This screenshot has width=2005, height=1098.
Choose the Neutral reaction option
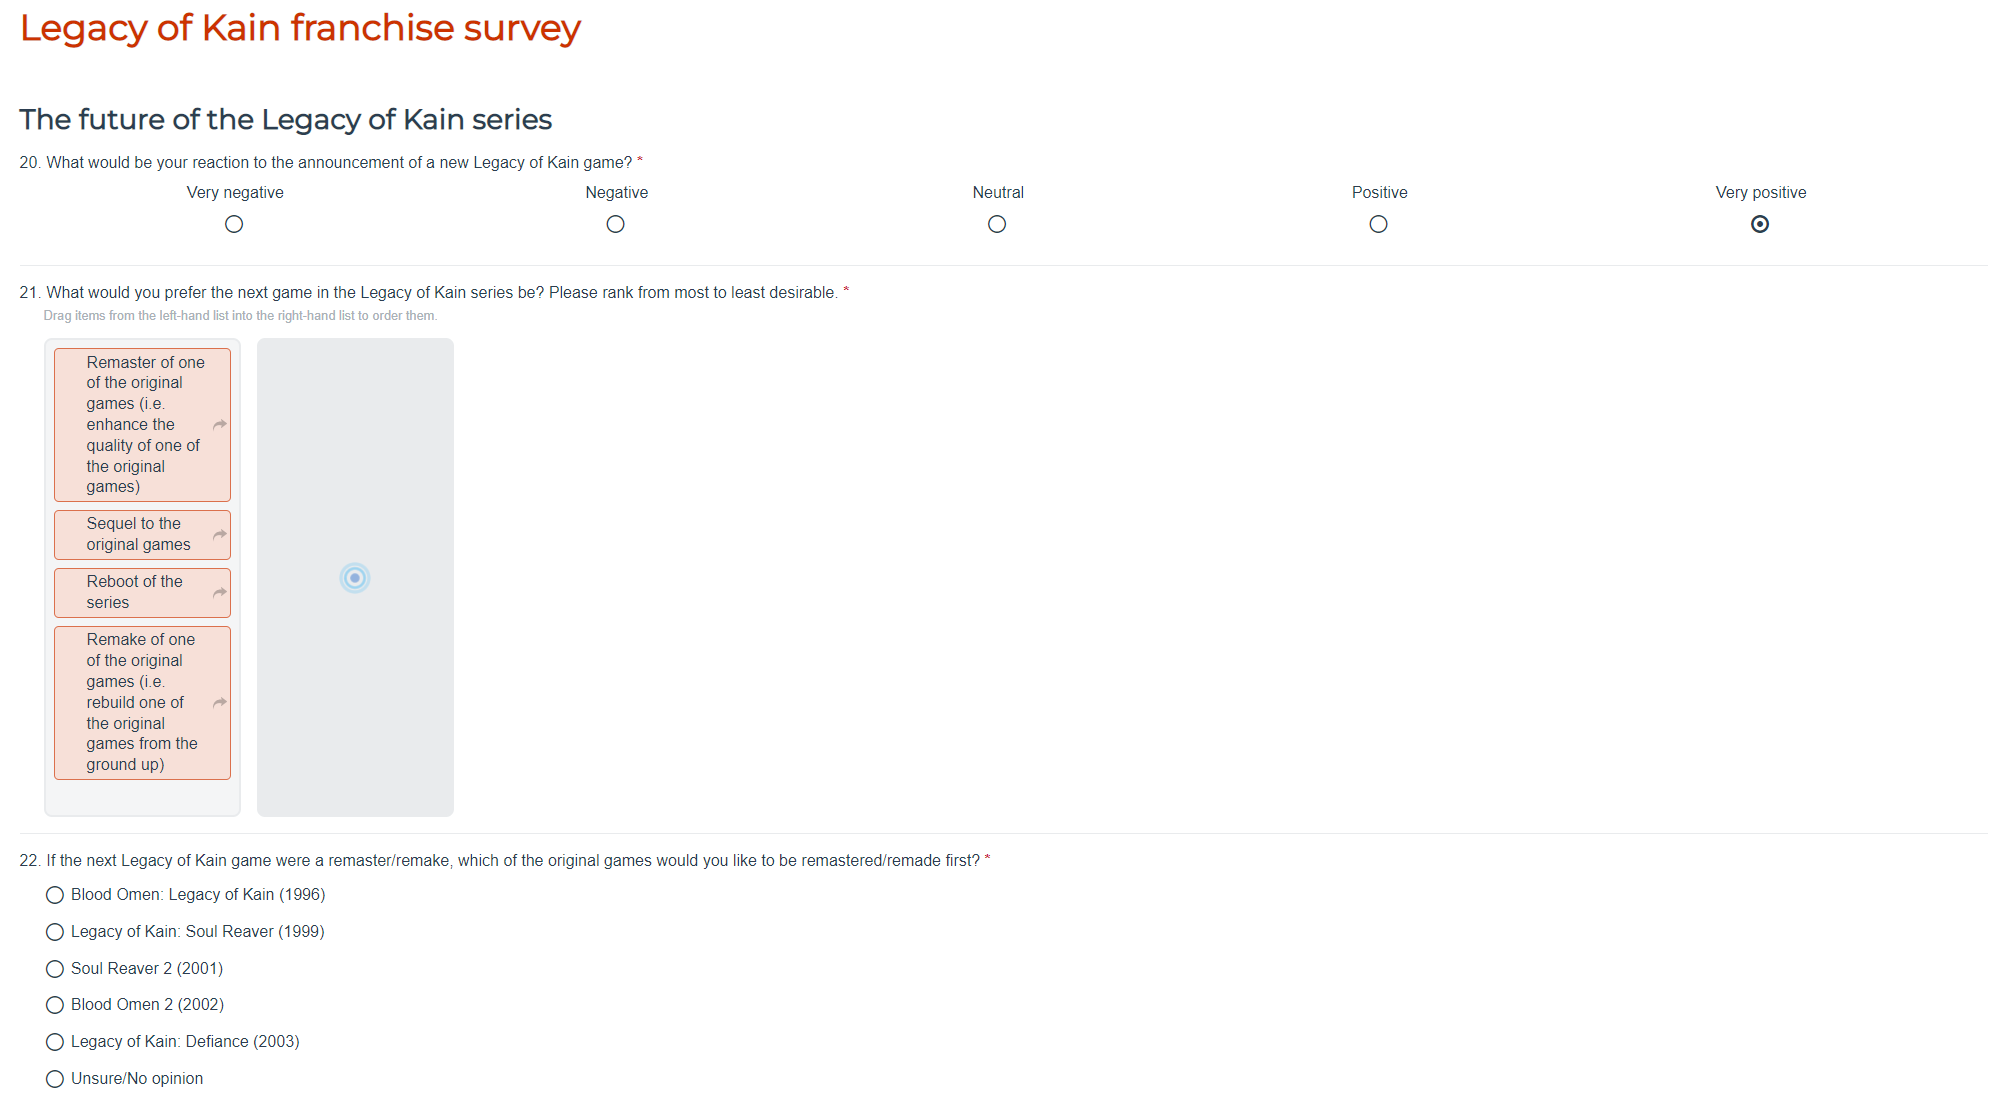(x=997, y=224)
